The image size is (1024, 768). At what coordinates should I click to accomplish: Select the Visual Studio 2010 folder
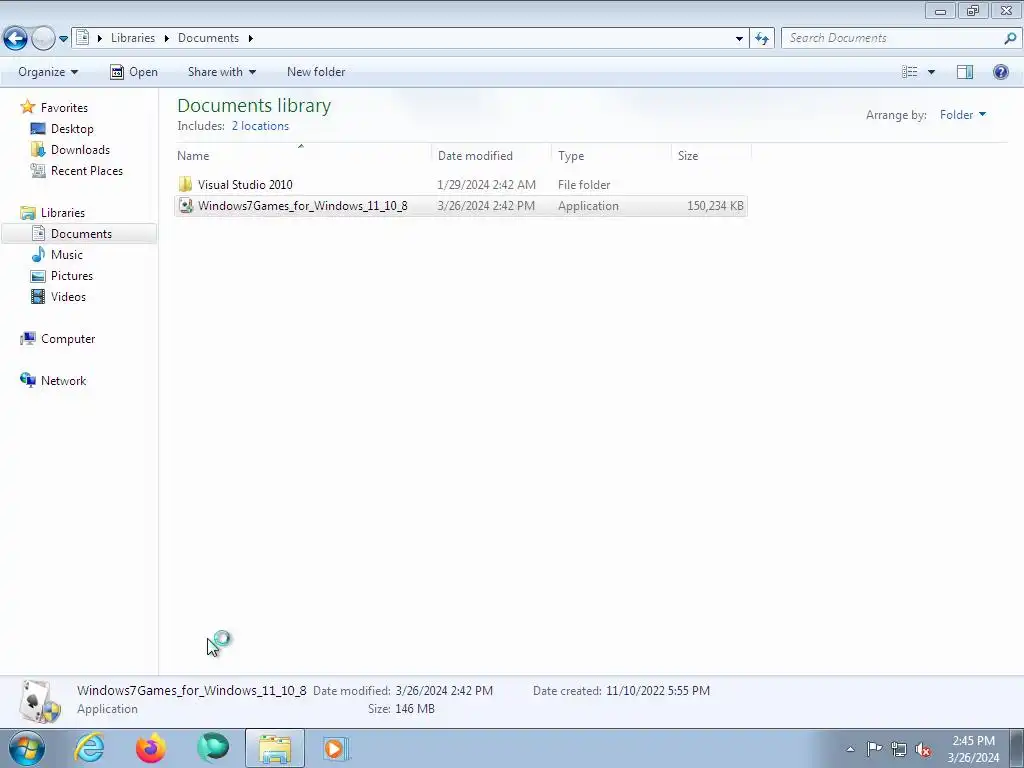tap(245, 185)
